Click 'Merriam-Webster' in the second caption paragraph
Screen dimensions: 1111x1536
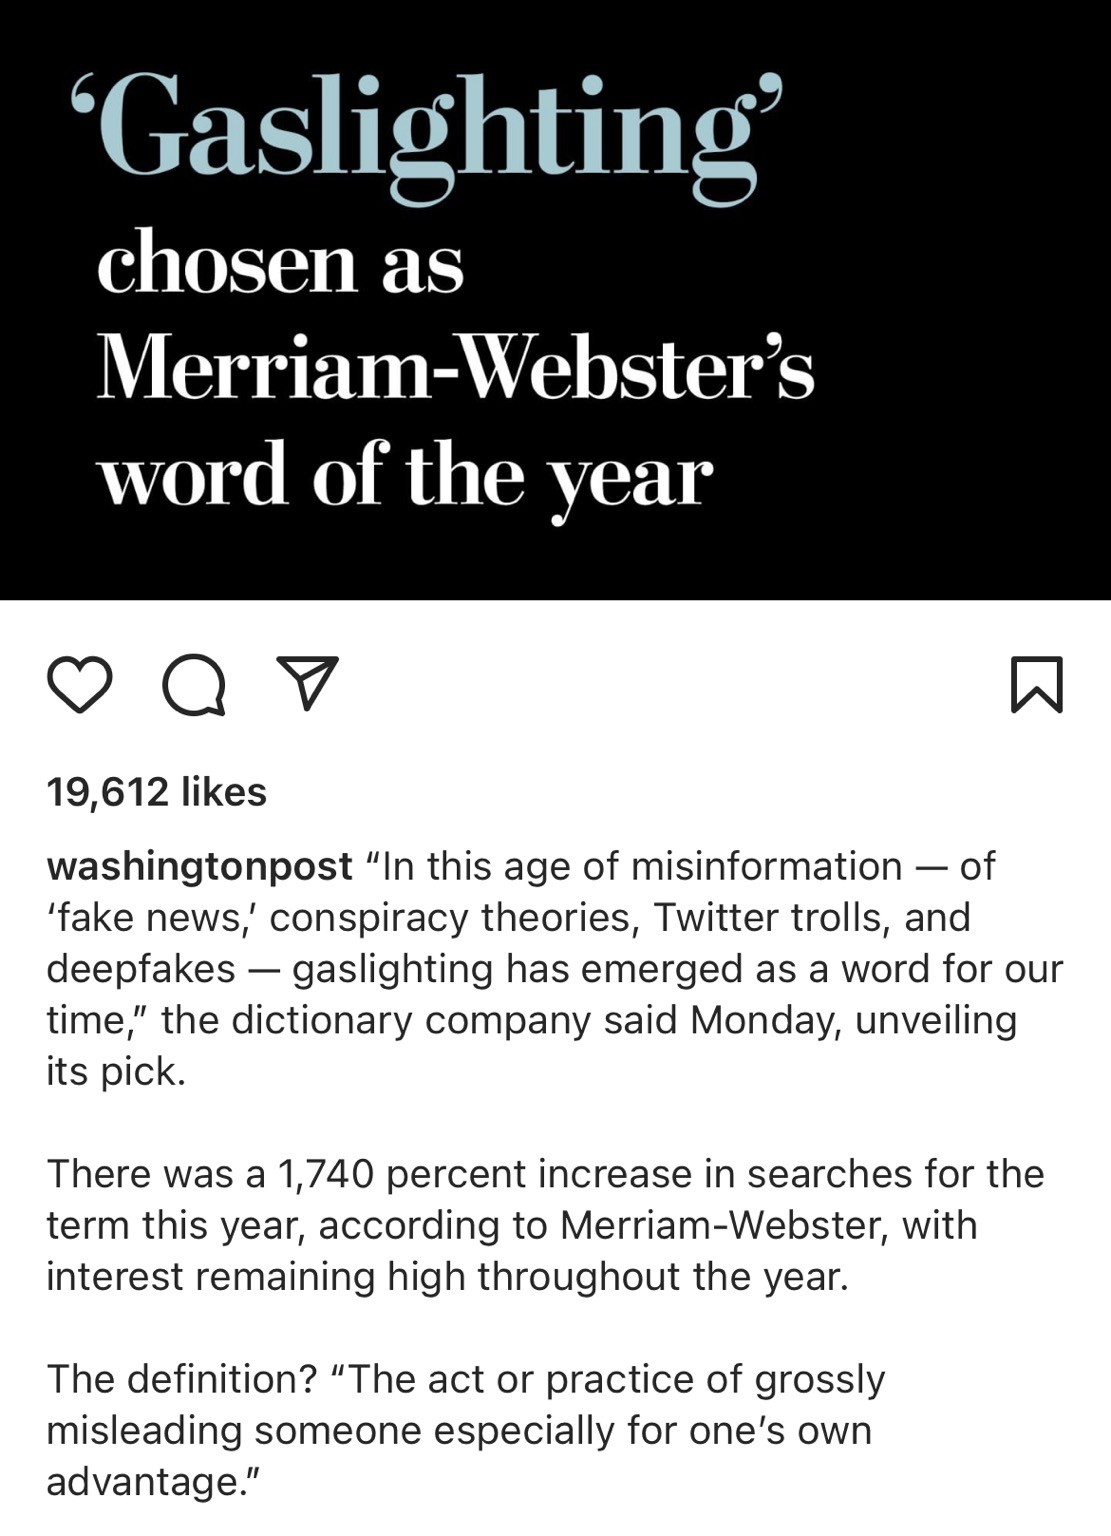point(723,1225)
